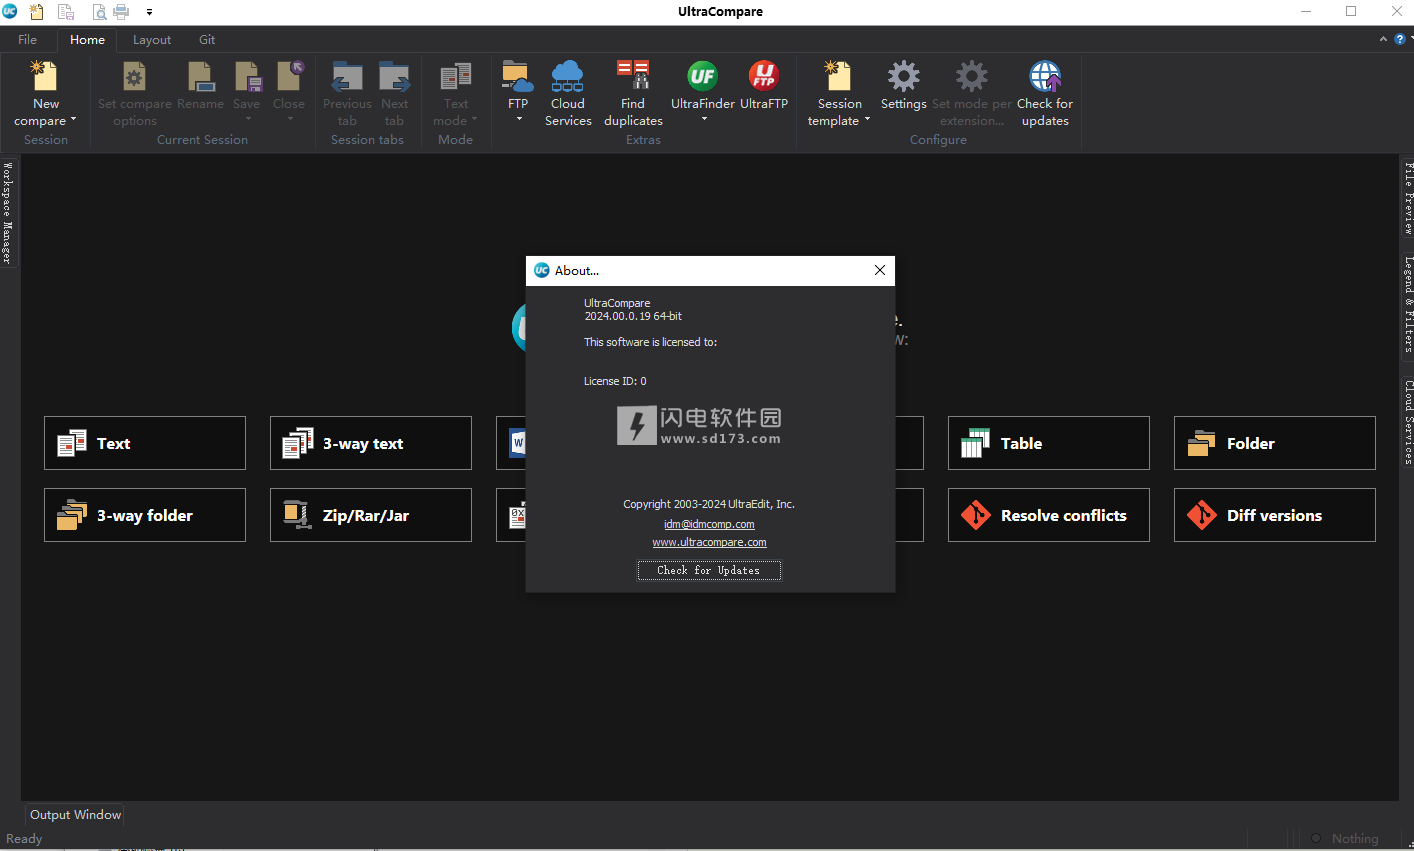The height and width of the screenshot is (851, 1414).
Task: Open the File Preview side tab
Action: (x=1407, y=198)
